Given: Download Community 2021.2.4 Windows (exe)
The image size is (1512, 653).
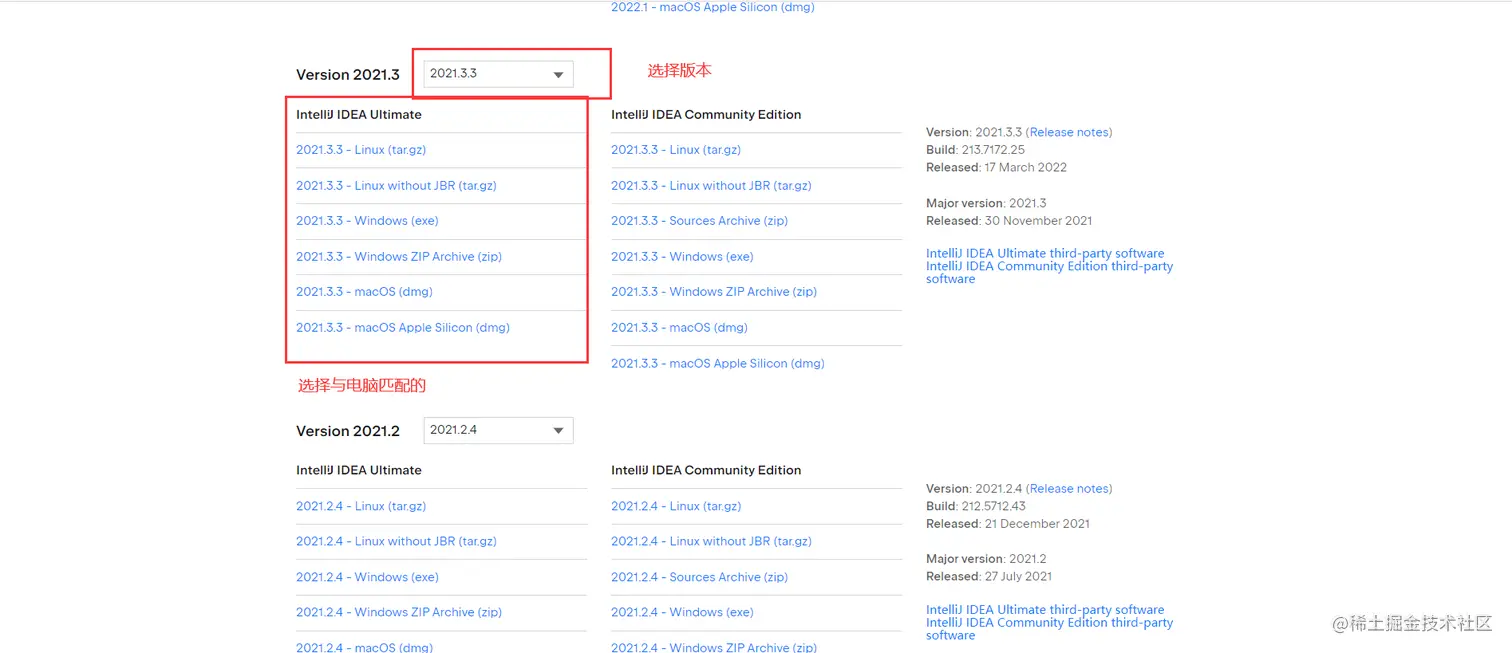Looking at the screenshot, I should (x=682, y=612).
